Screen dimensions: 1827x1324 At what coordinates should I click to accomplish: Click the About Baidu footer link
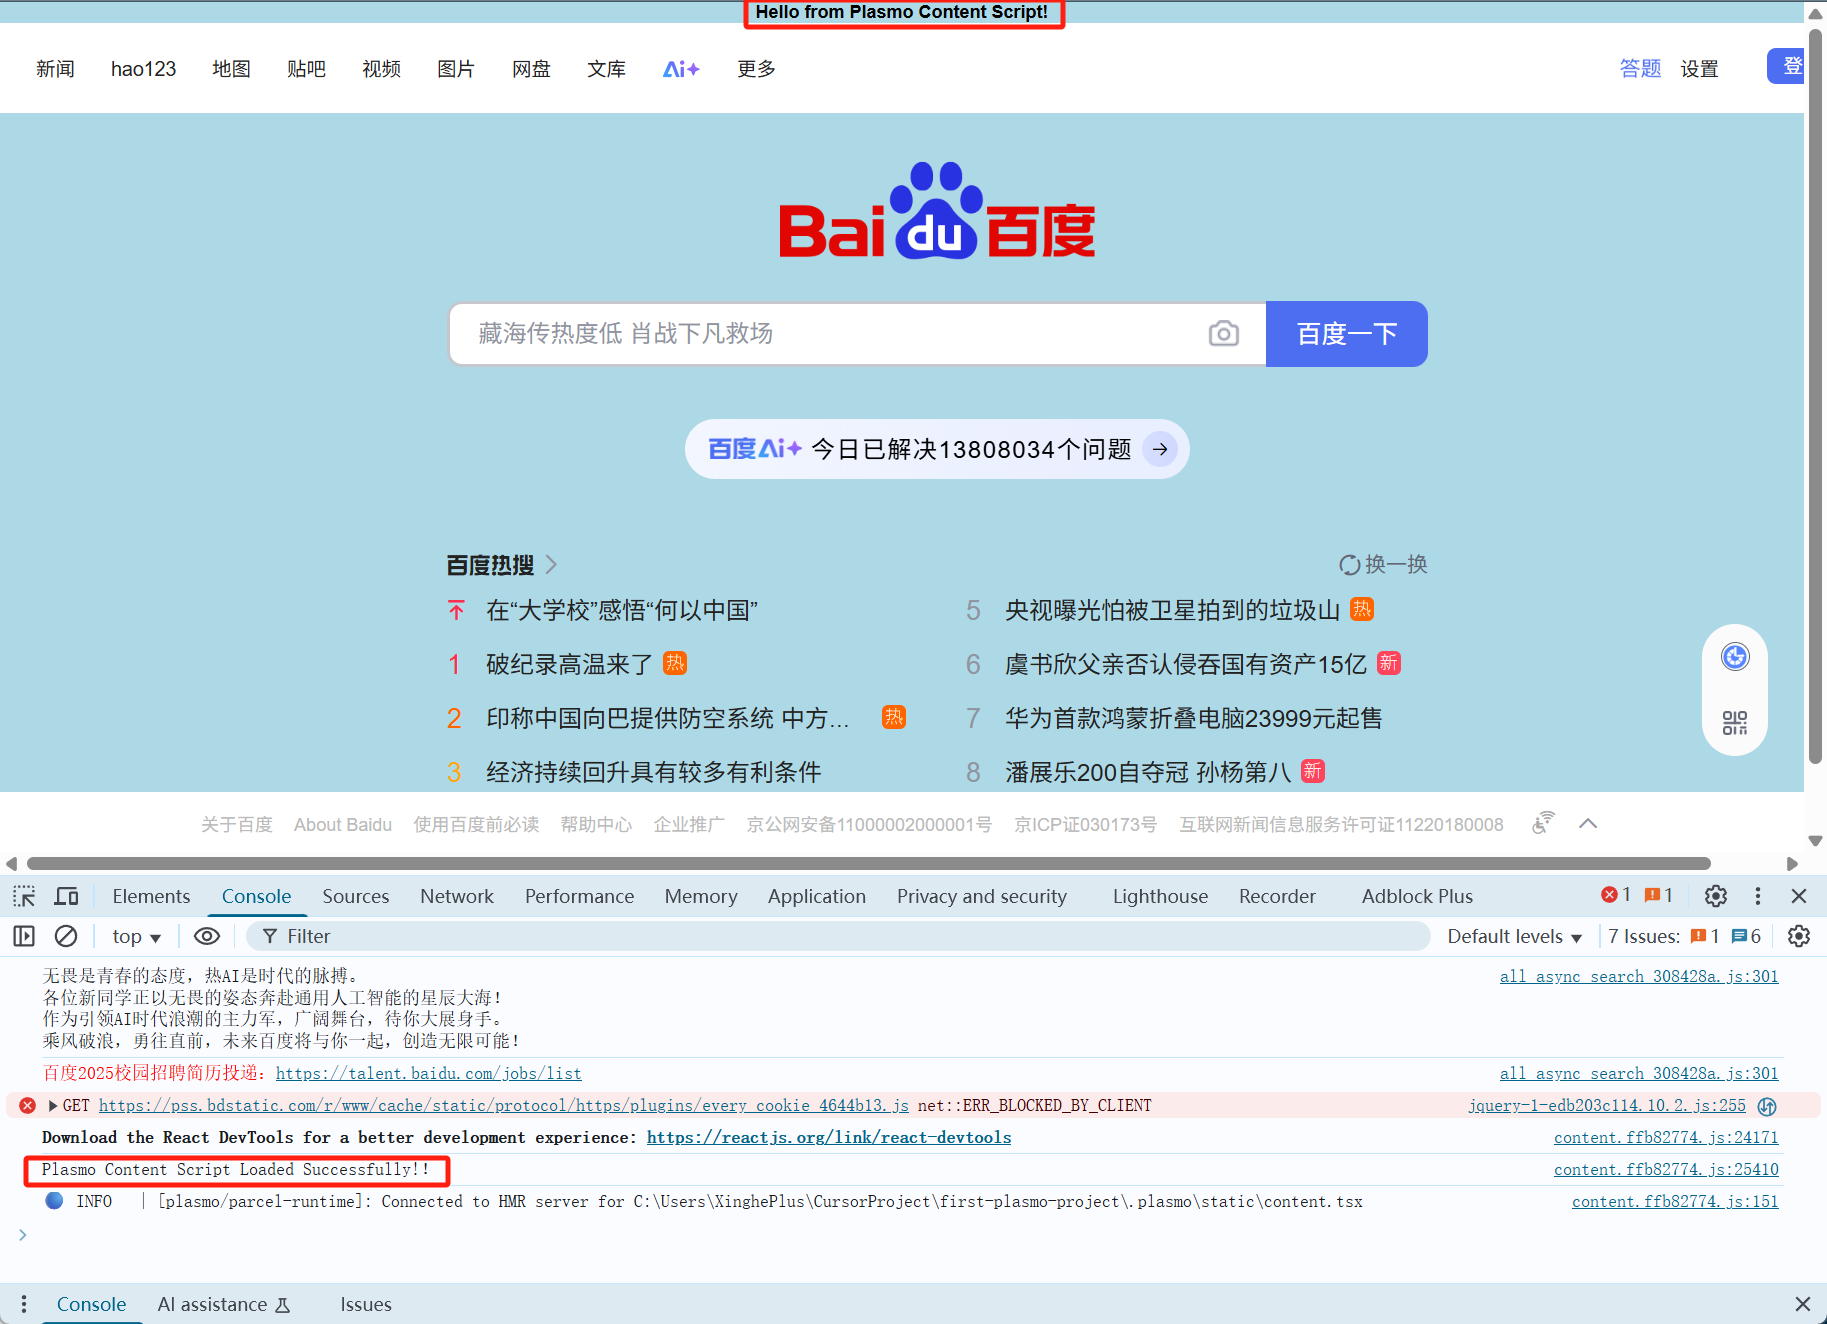pyautogui.click(x=343, y=824)
